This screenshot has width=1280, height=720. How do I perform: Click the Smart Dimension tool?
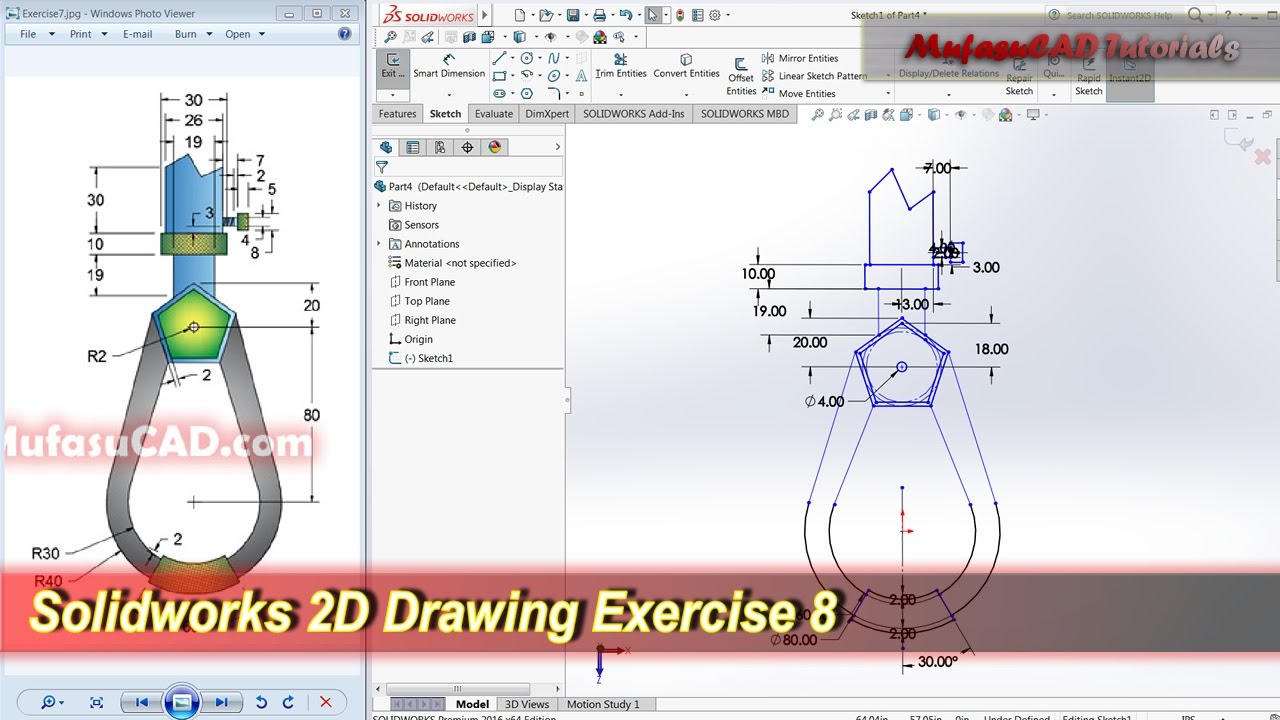click(449, 66)
